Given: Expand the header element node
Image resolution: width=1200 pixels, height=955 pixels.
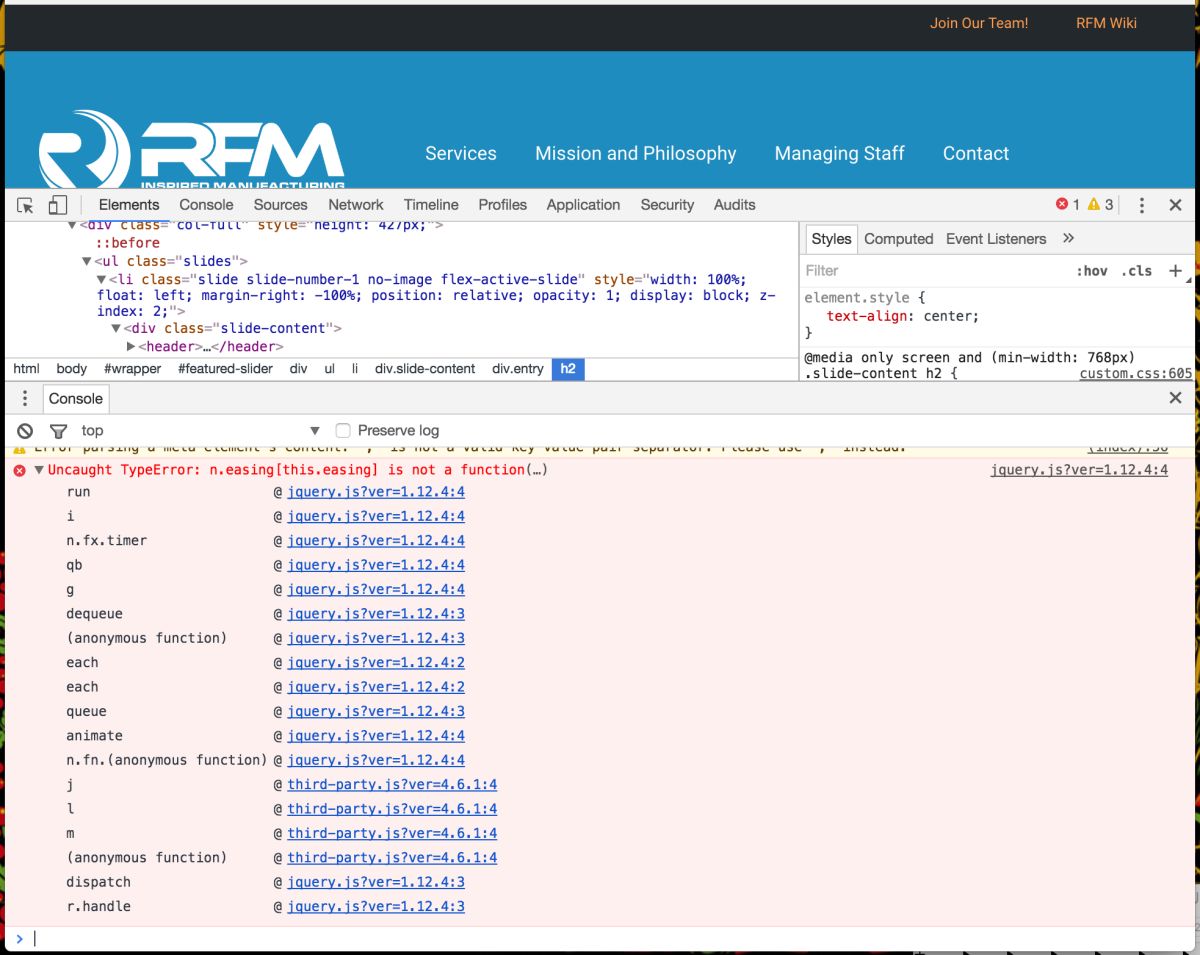Looking at the screenshot, I should pyautogui.click(x=131, y=347).
